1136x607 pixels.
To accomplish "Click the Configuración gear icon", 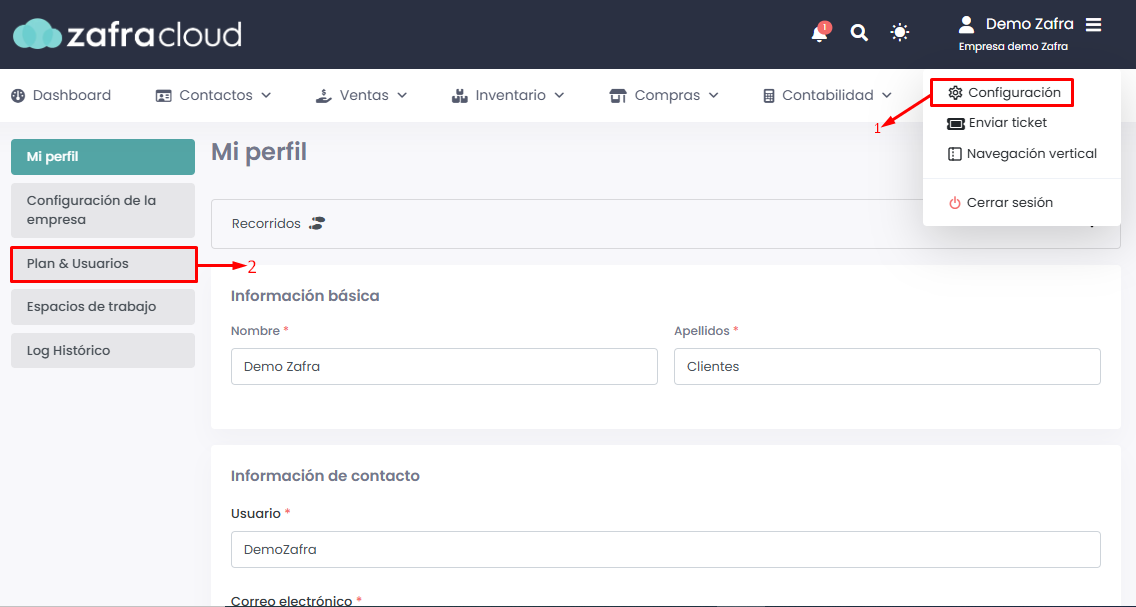I will pos(955,93).
